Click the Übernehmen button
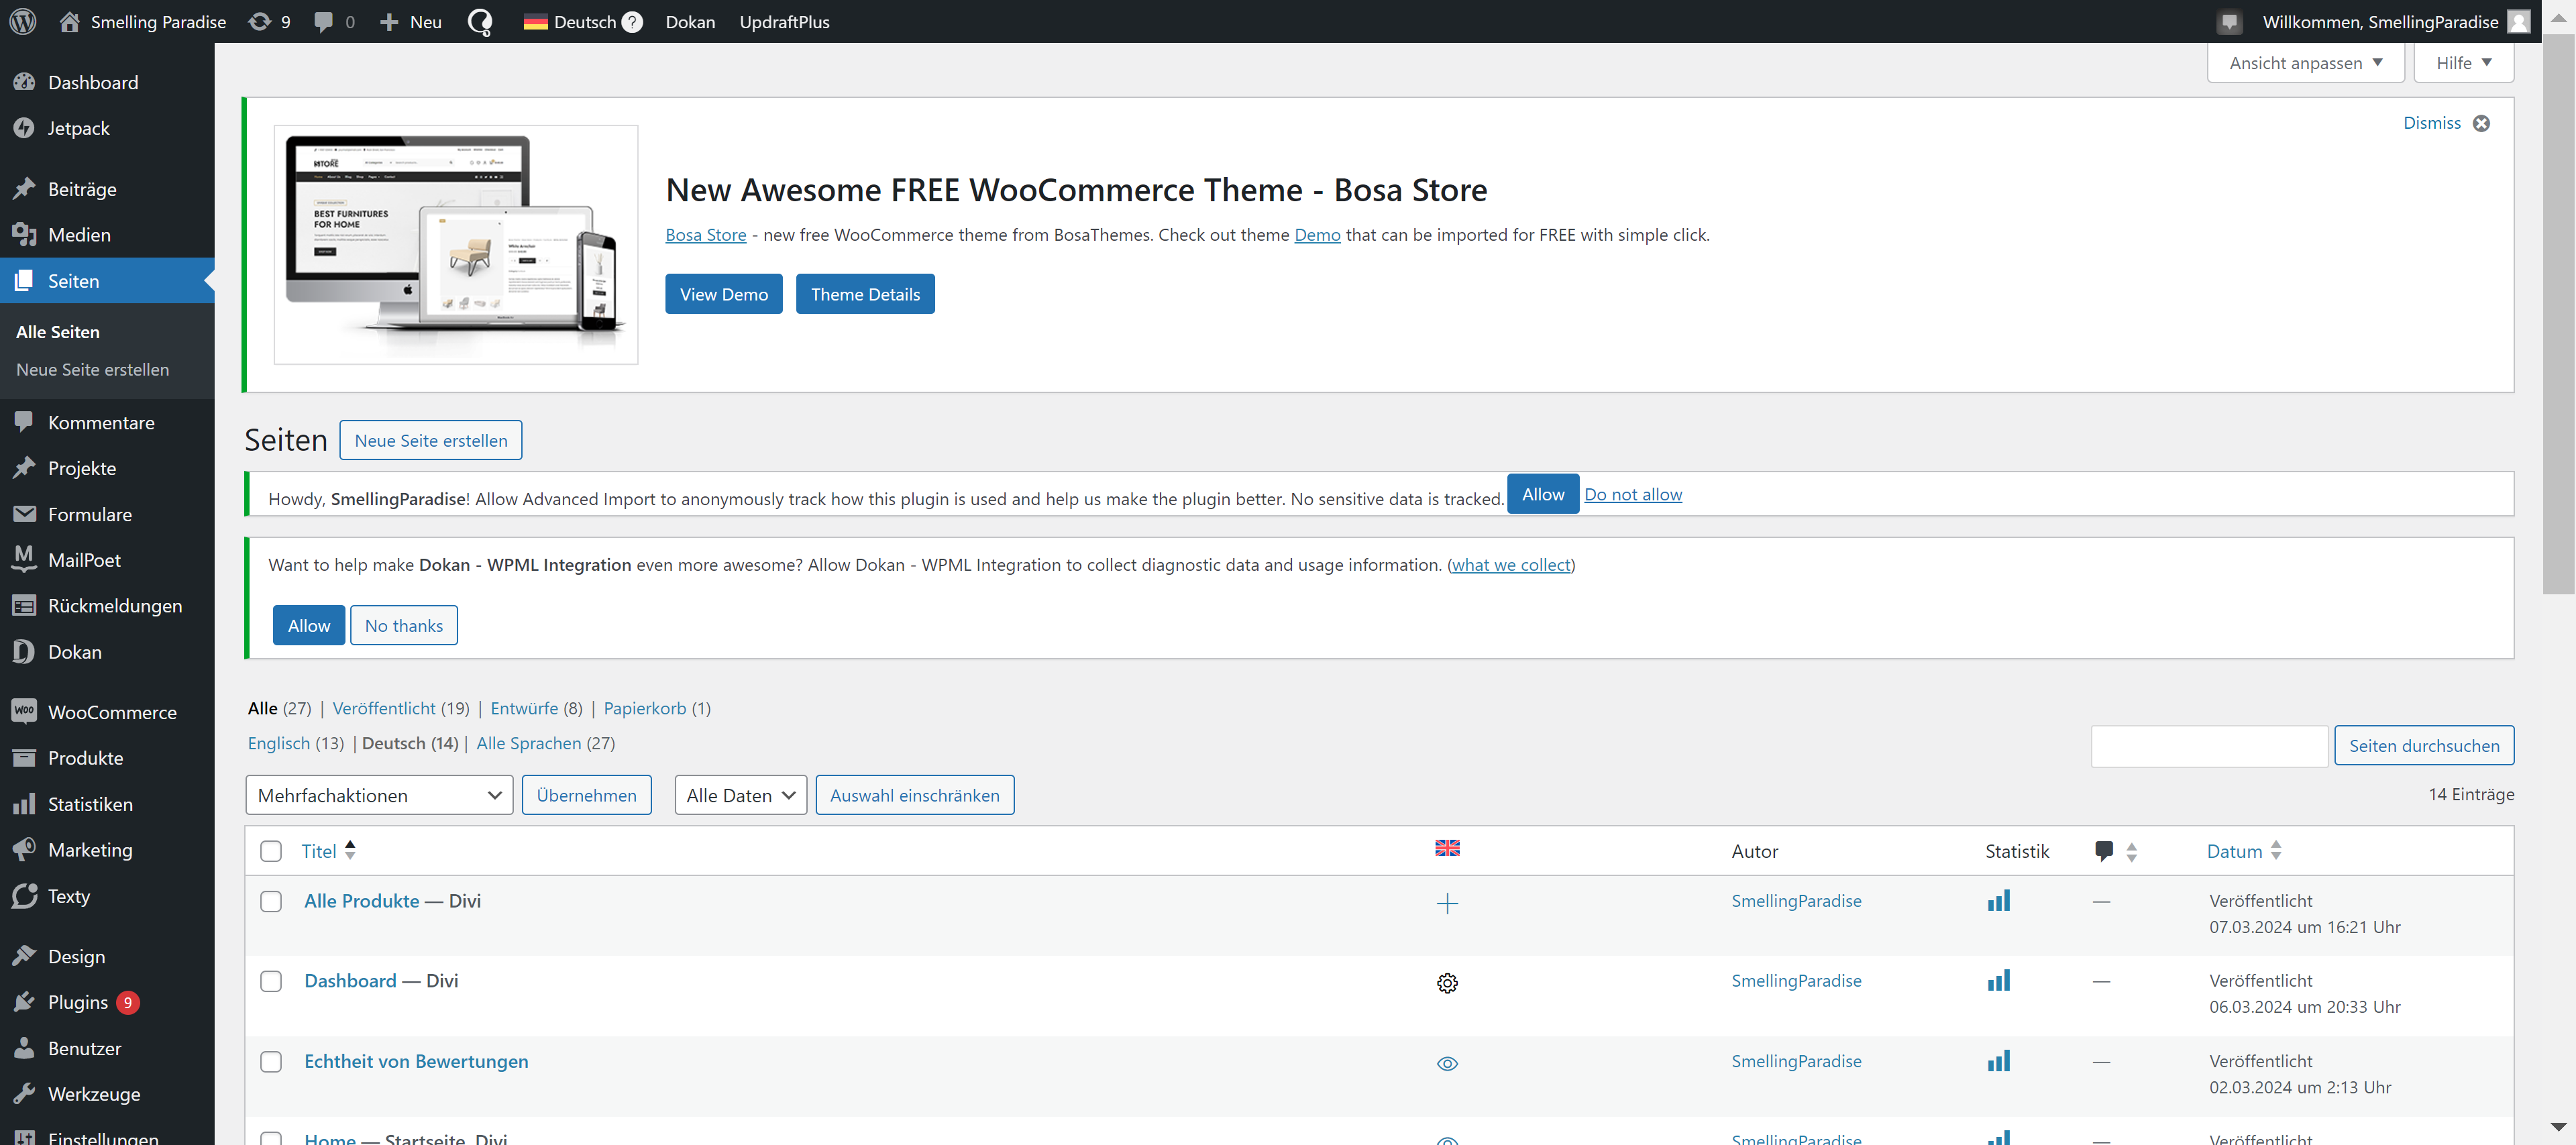 586,795
